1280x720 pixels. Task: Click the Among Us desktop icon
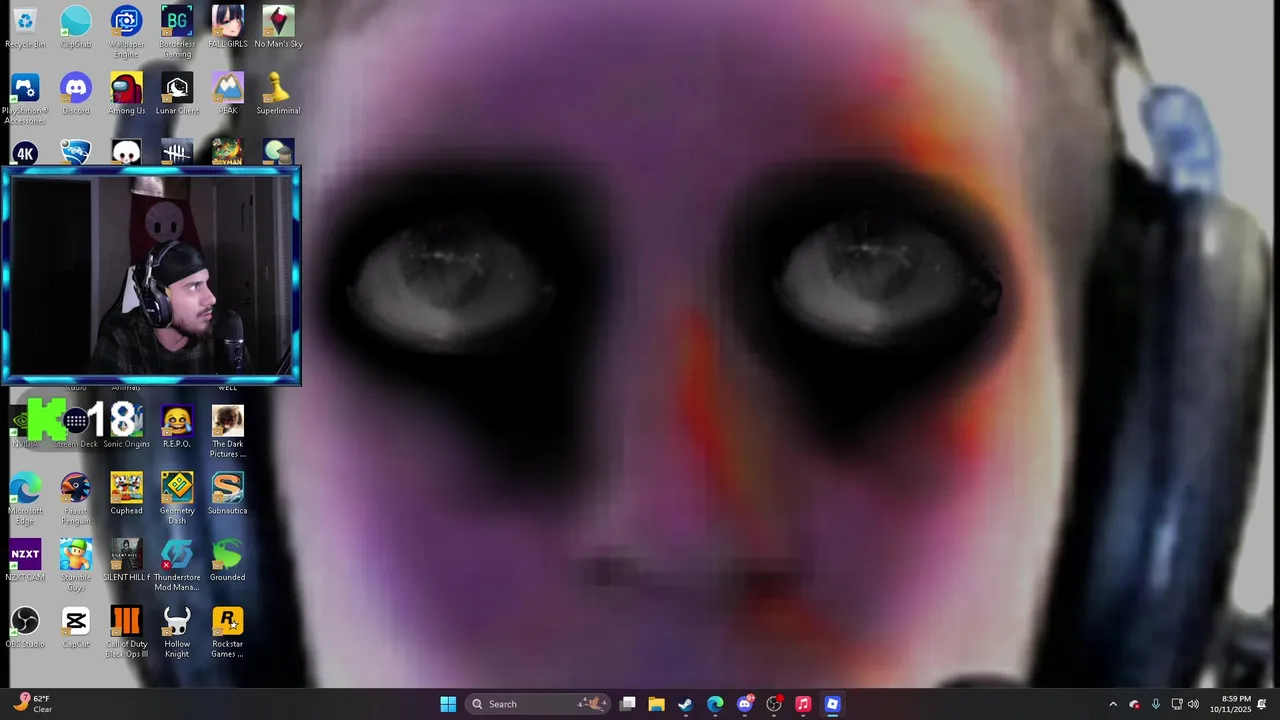coord(126,94)
